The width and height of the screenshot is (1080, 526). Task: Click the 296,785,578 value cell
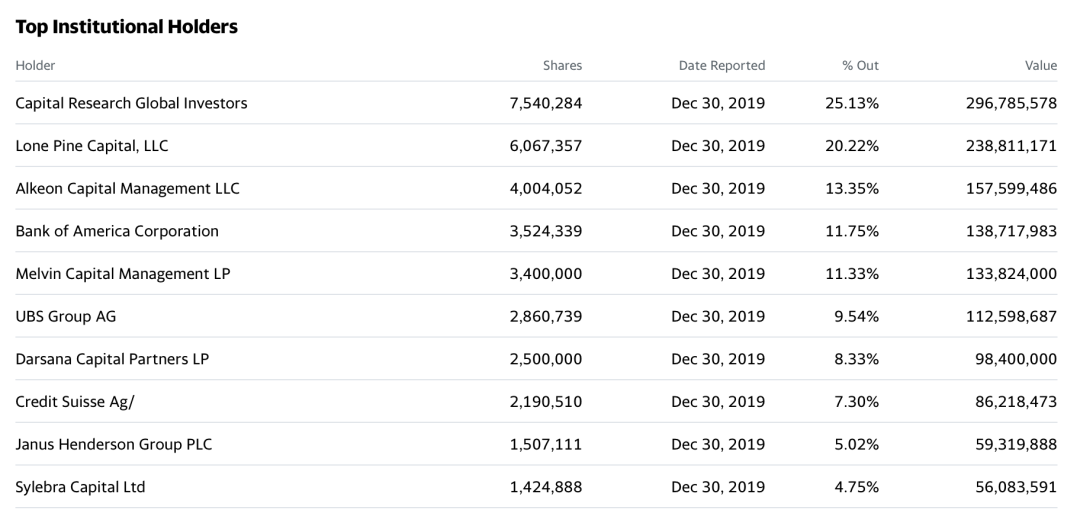(1011, 103)
